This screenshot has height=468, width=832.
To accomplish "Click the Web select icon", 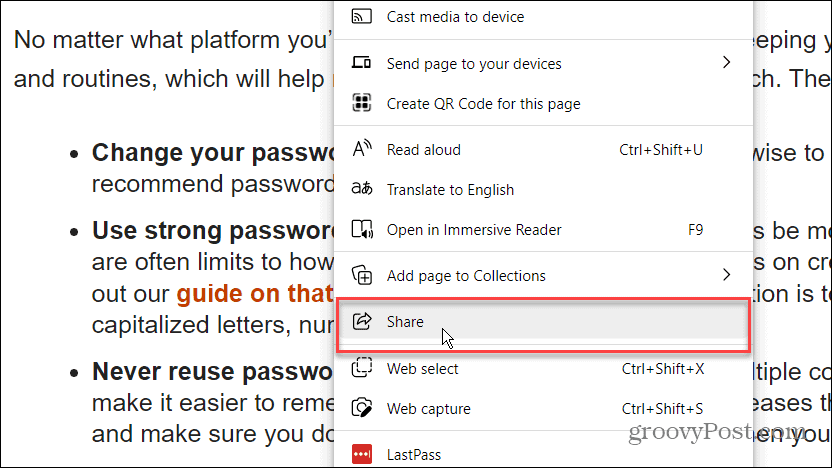I will click(362, 369).
